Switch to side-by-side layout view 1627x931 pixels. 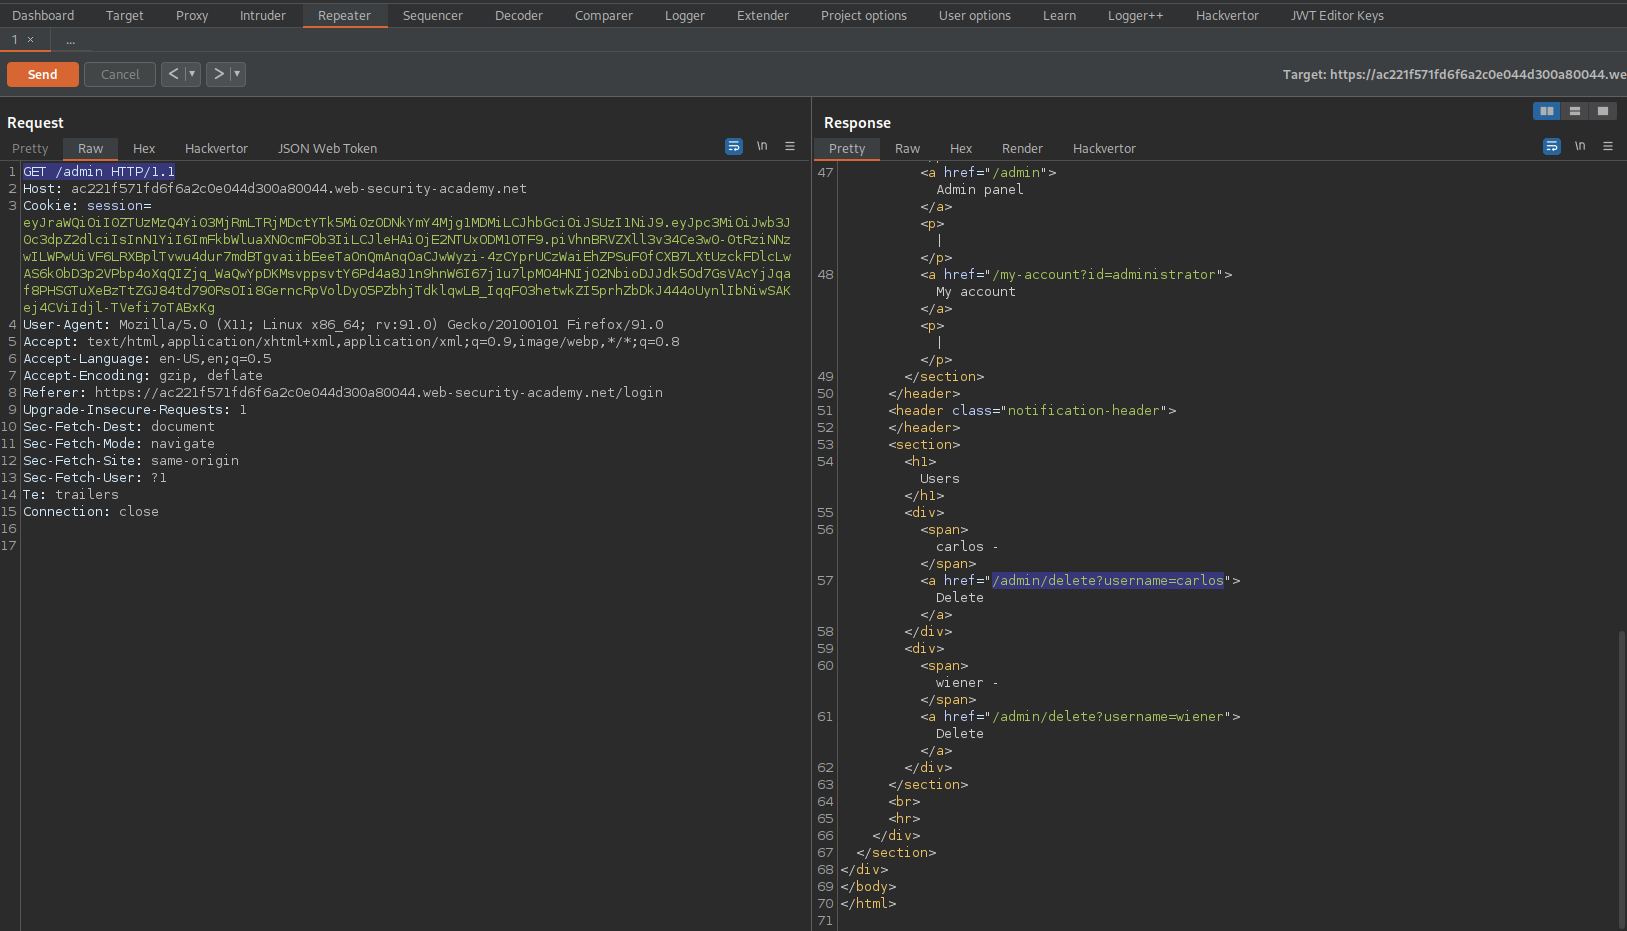coord(1547,111)
